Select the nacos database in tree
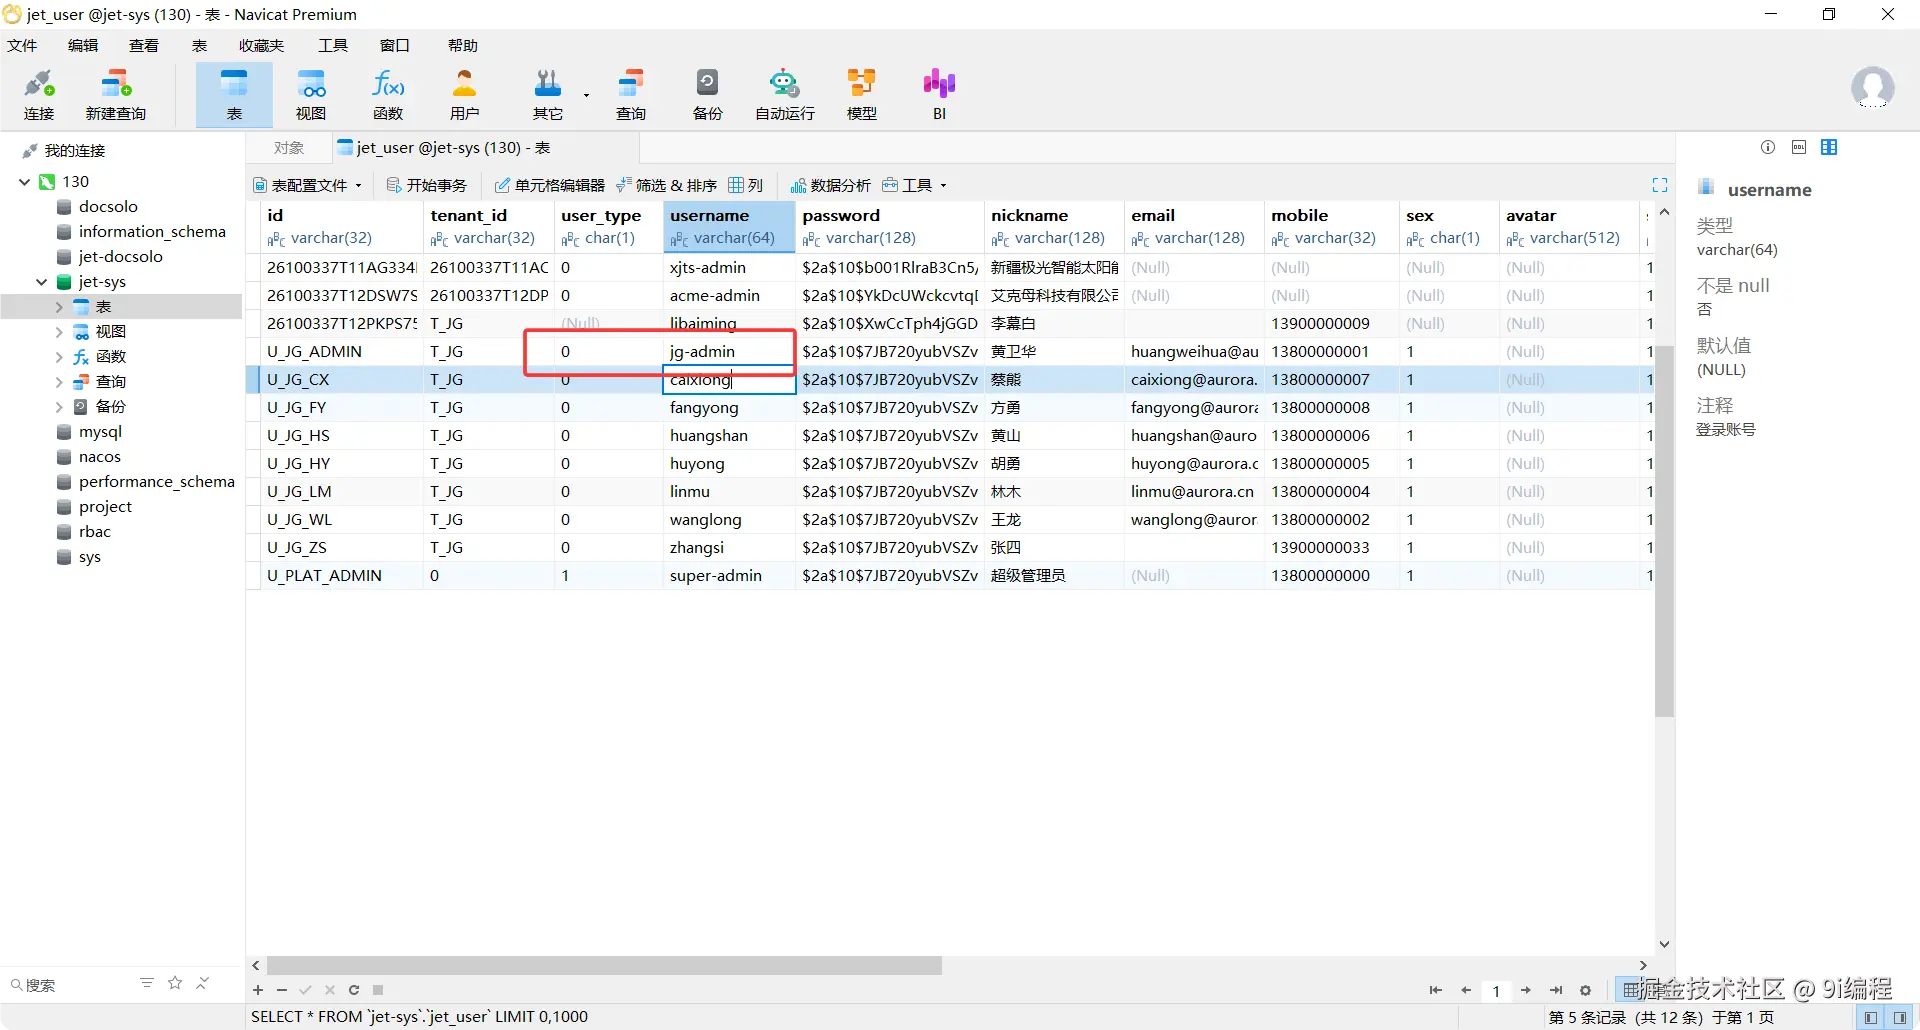This screenshot has width=1920, height=1030. click(x=100, y=457)
